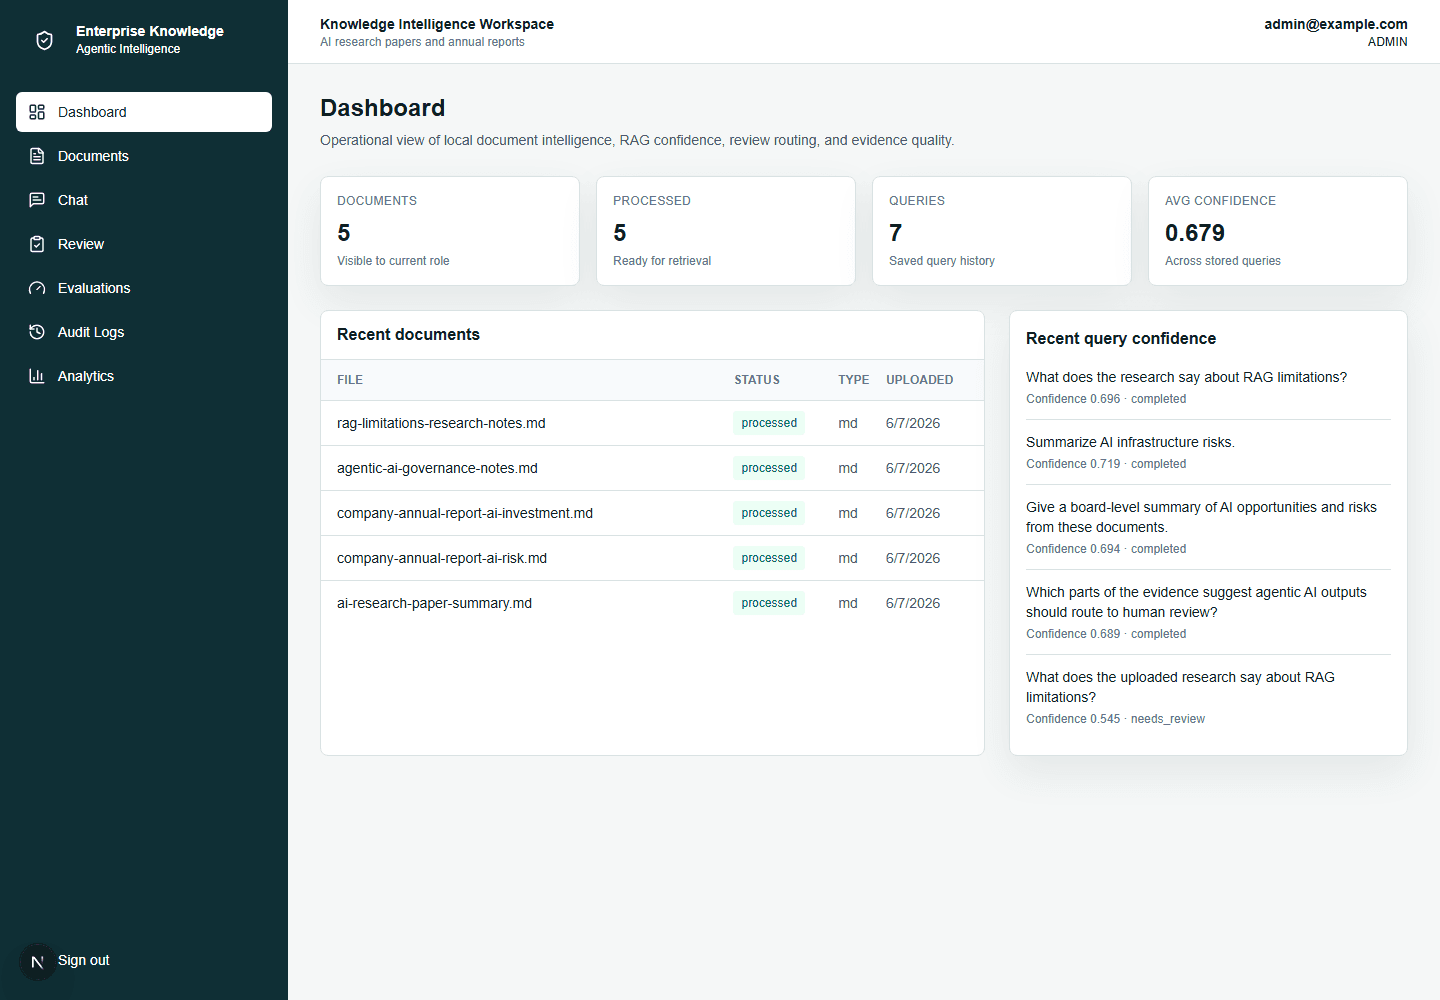Select the PROCESSED stat card
The height and width of the screenshot is (1000, 1440).
(726, 231)
